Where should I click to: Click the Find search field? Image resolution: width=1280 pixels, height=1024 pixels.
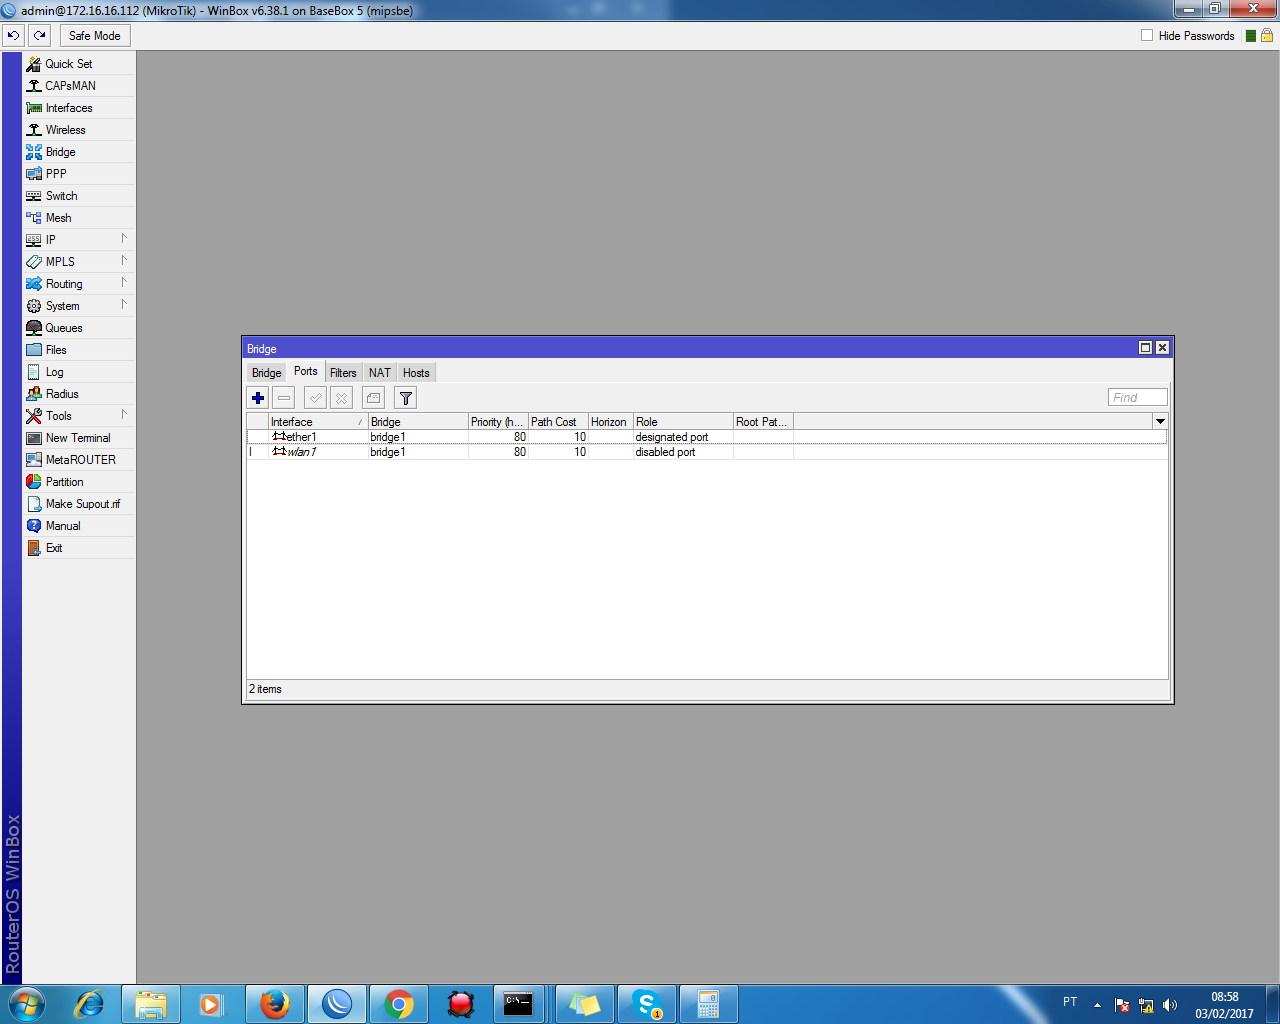1138,397
